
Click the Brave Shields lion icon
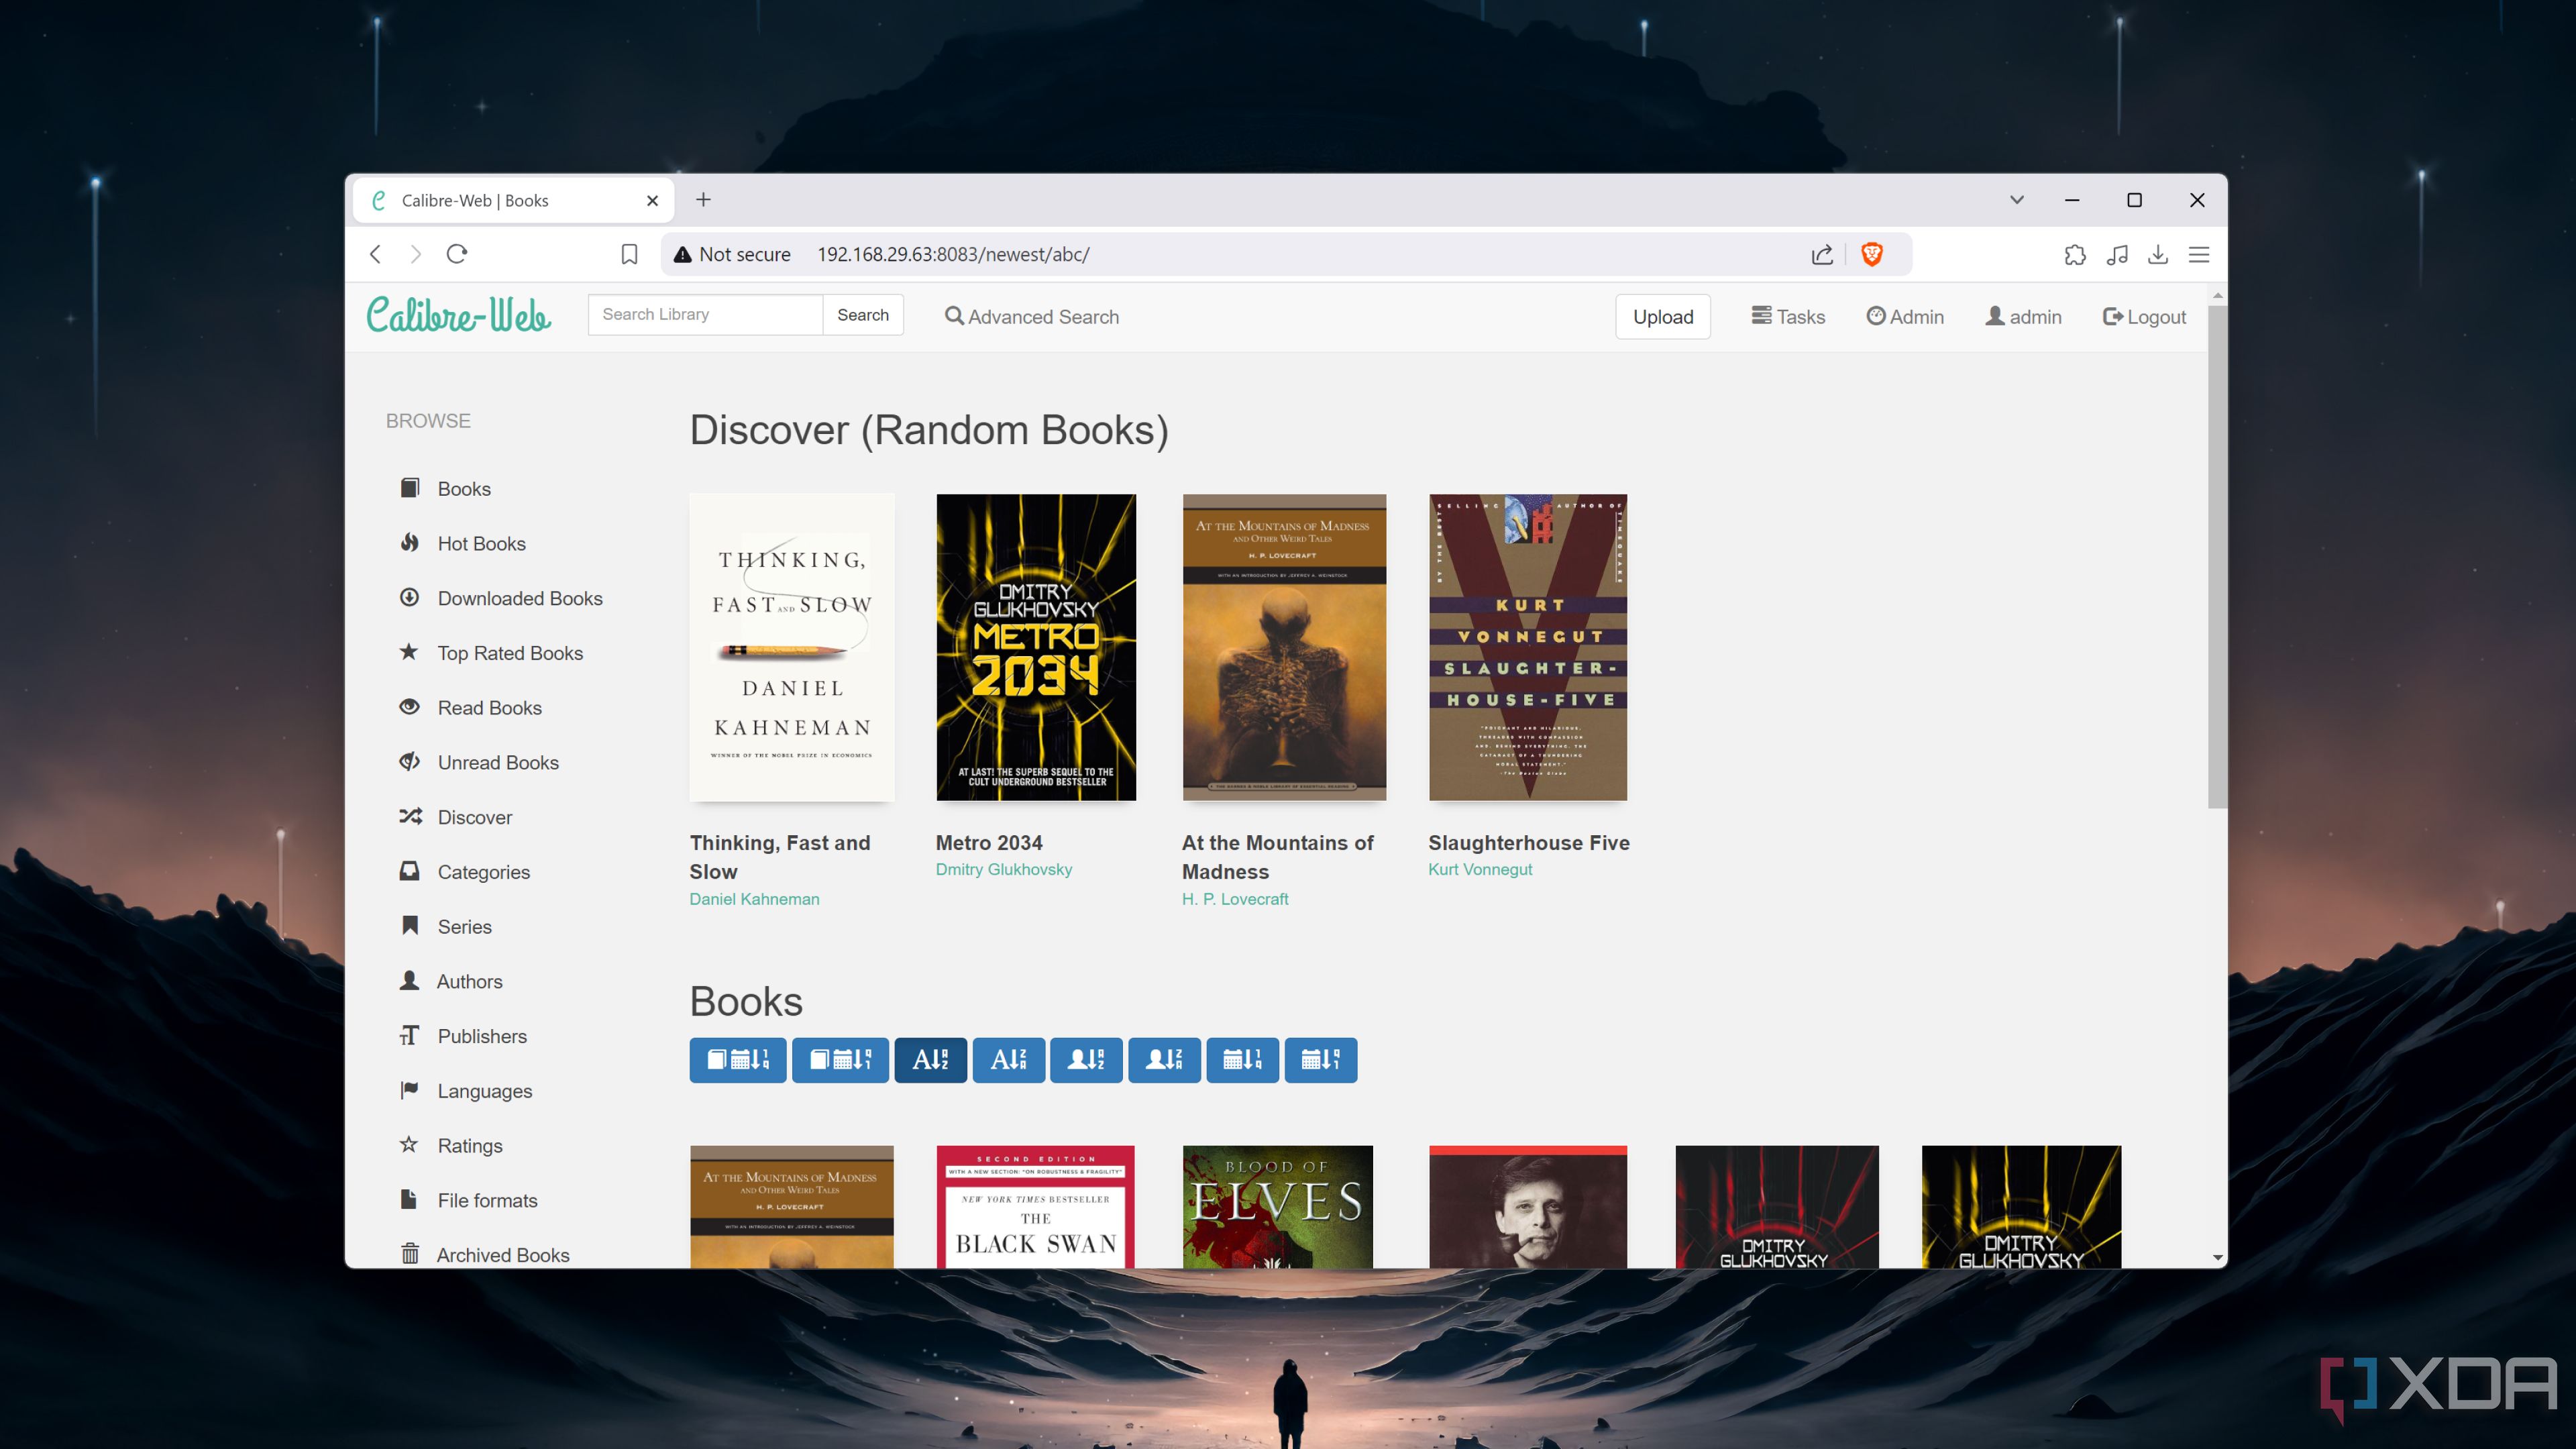1872,254
